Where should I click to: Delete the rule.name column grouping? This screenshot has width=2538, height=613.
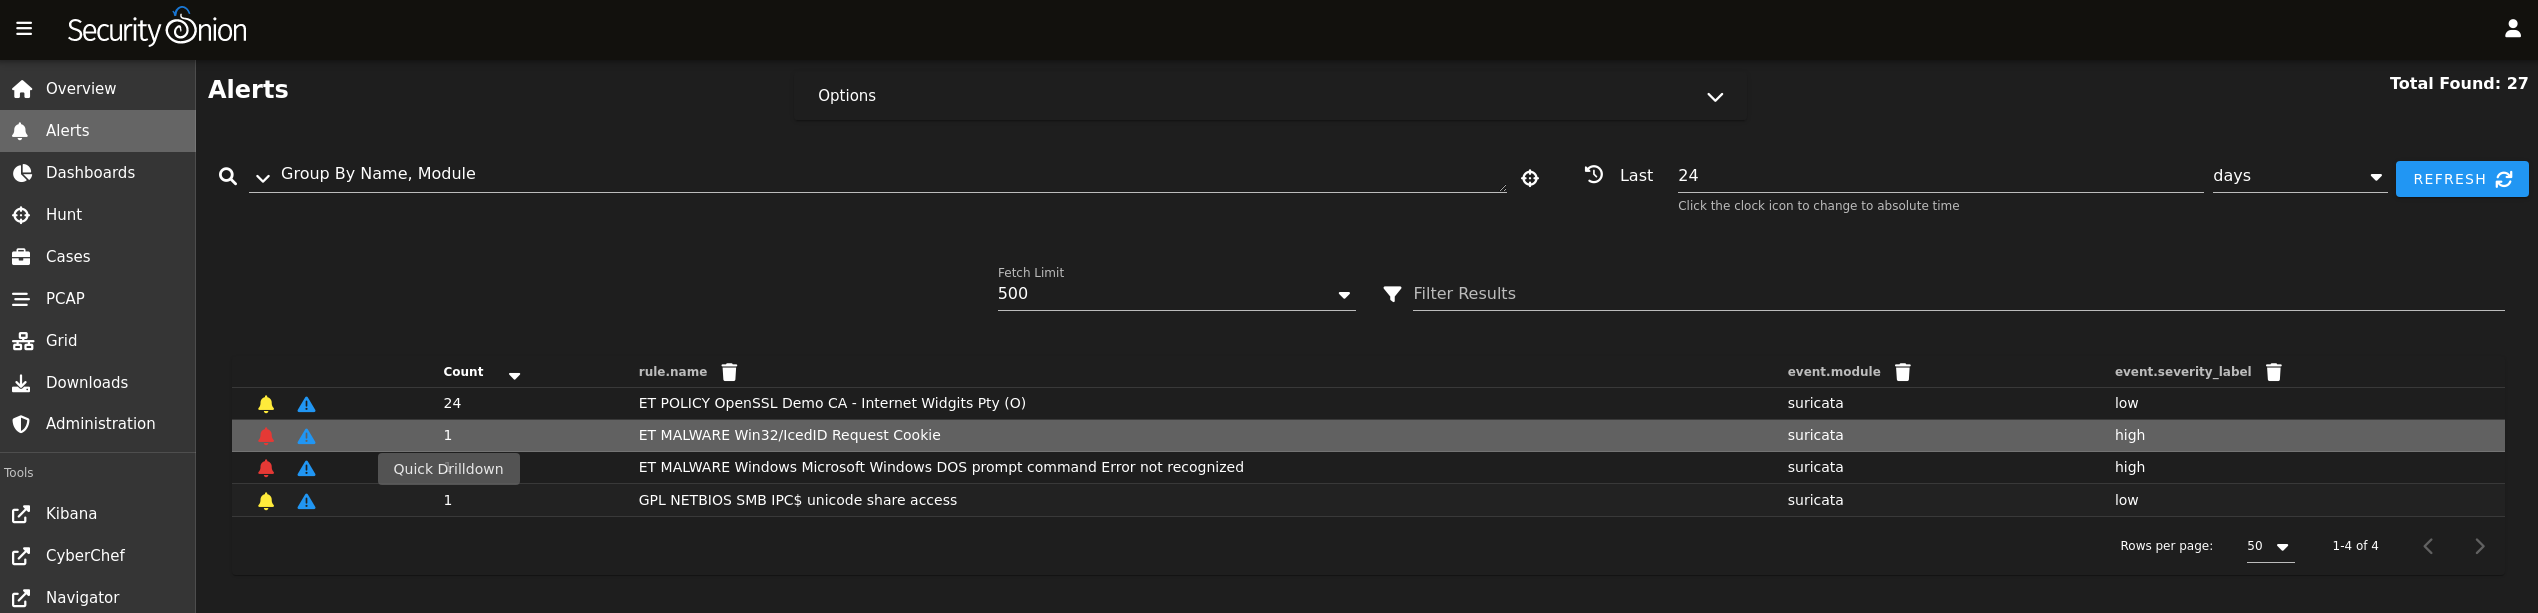[729, 372]
